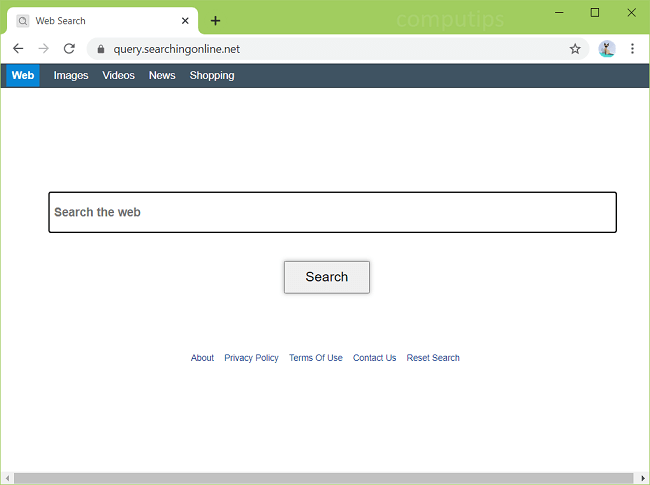The width and height of the screenshot is (650, 485).
Task: Click the horizontal scrollbar track
Action: (x=323, y=478)
